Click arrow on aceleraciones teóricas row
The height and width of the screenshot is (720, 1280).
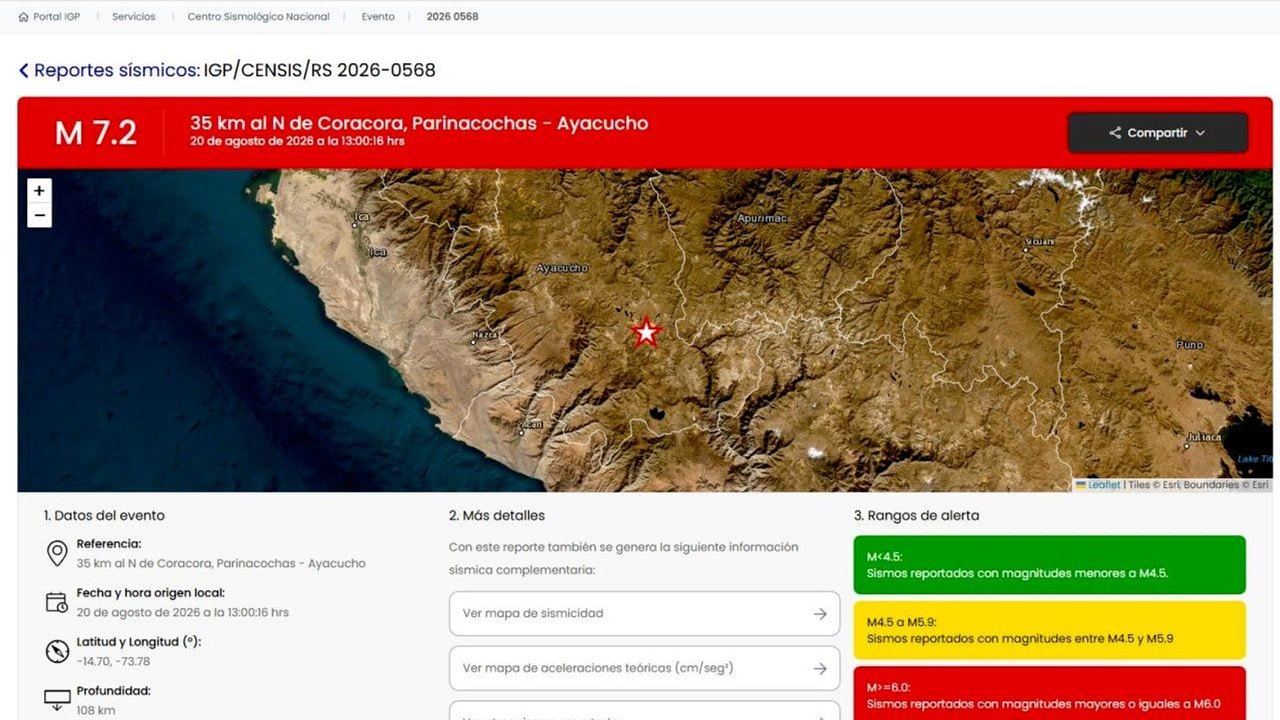(x=820, y=668)
